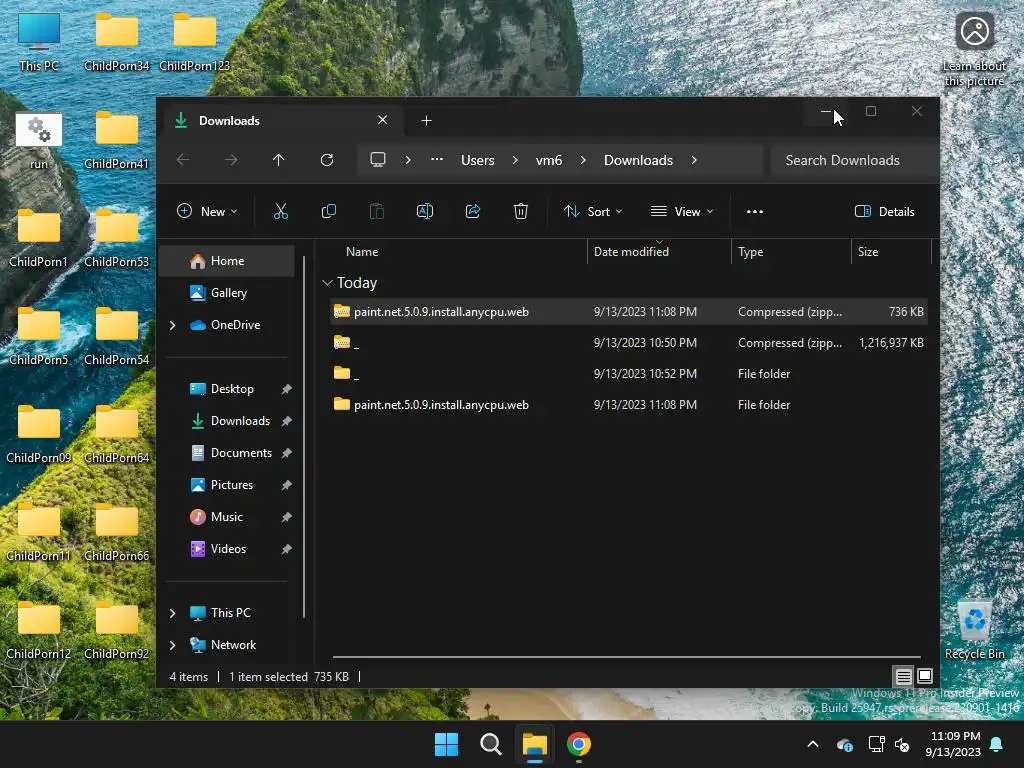Click the pin icon beside Music

coord(286,517)
